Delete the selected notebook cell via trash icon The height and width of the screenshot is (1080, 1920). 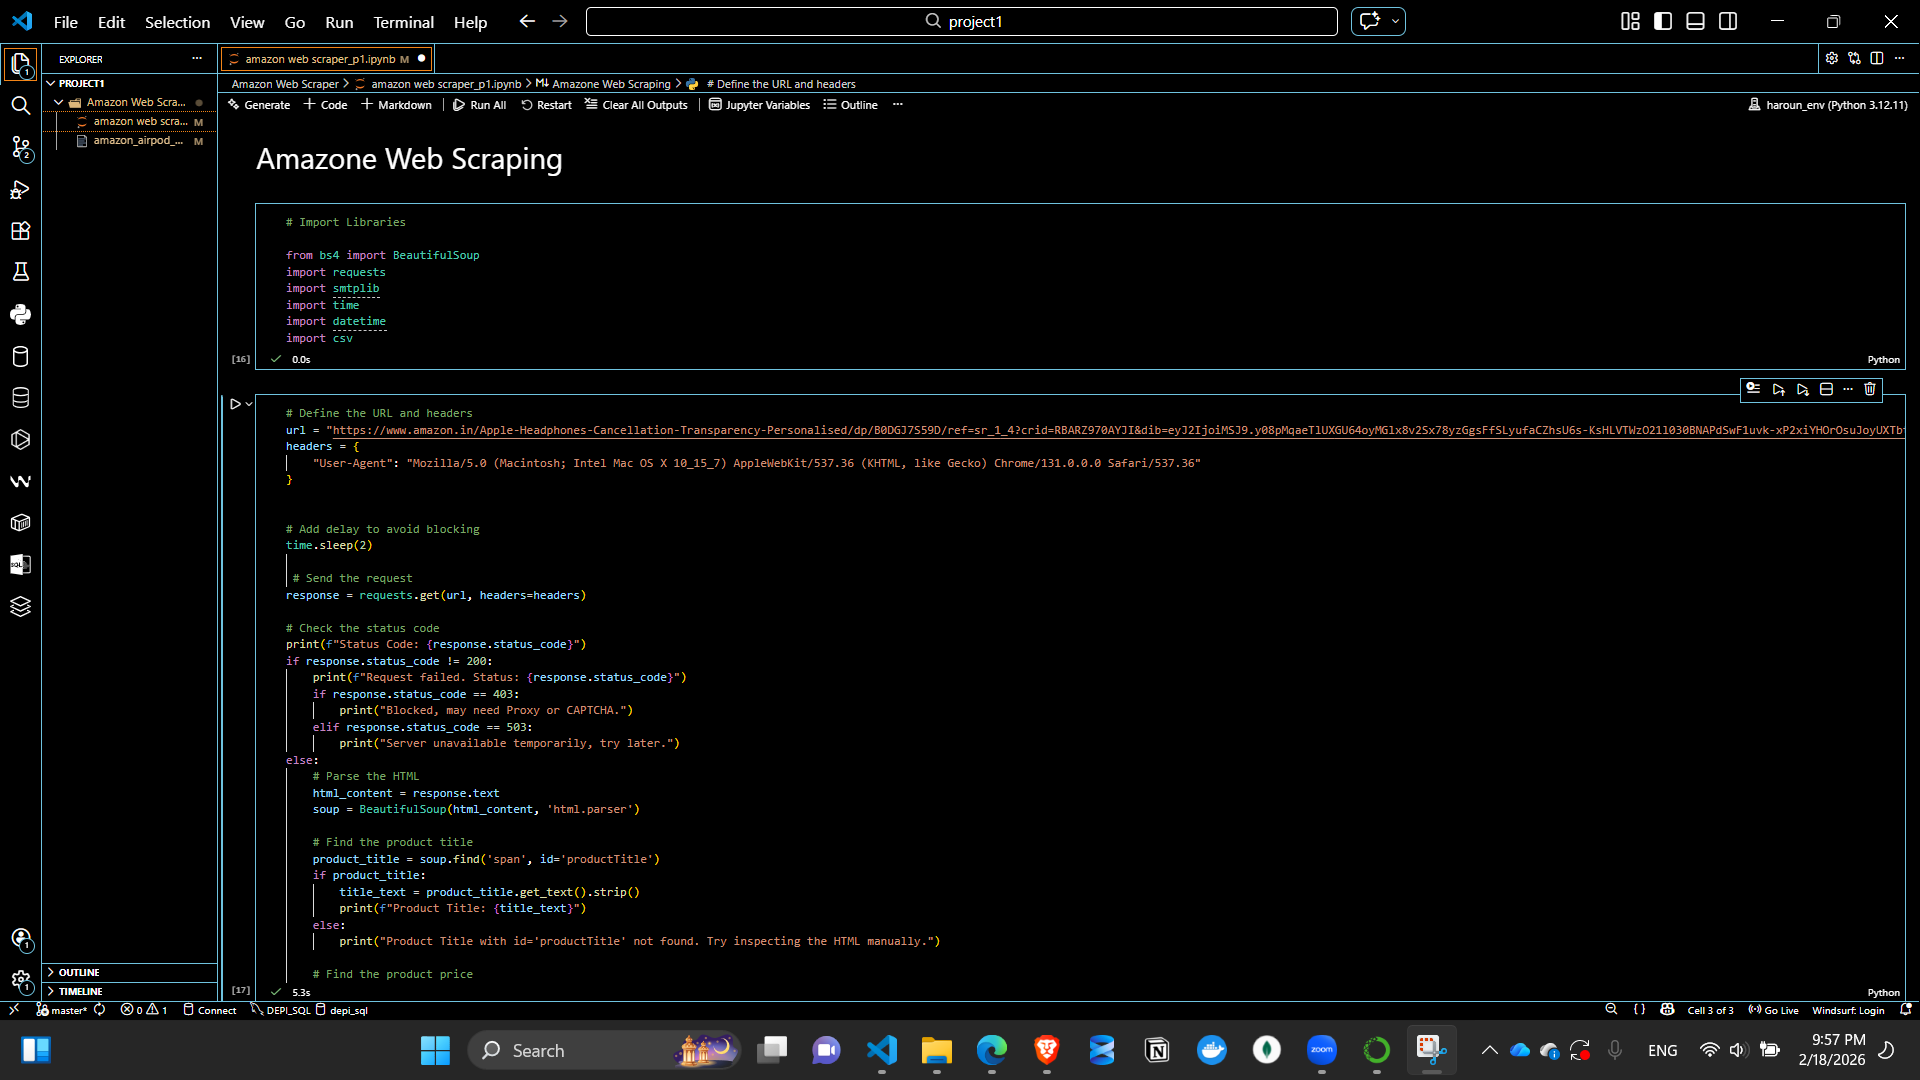(1870, 390)
